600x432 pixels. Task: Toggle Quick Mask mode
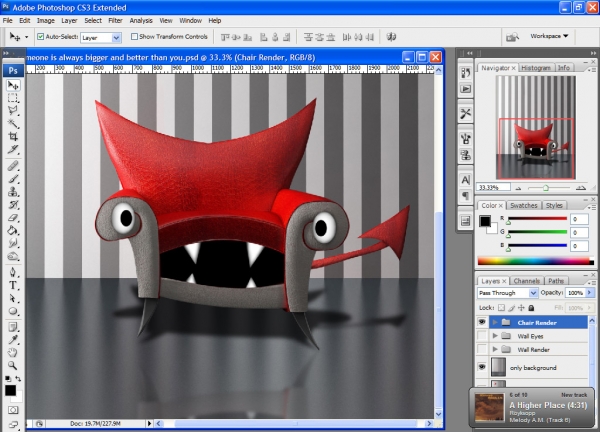13,410
